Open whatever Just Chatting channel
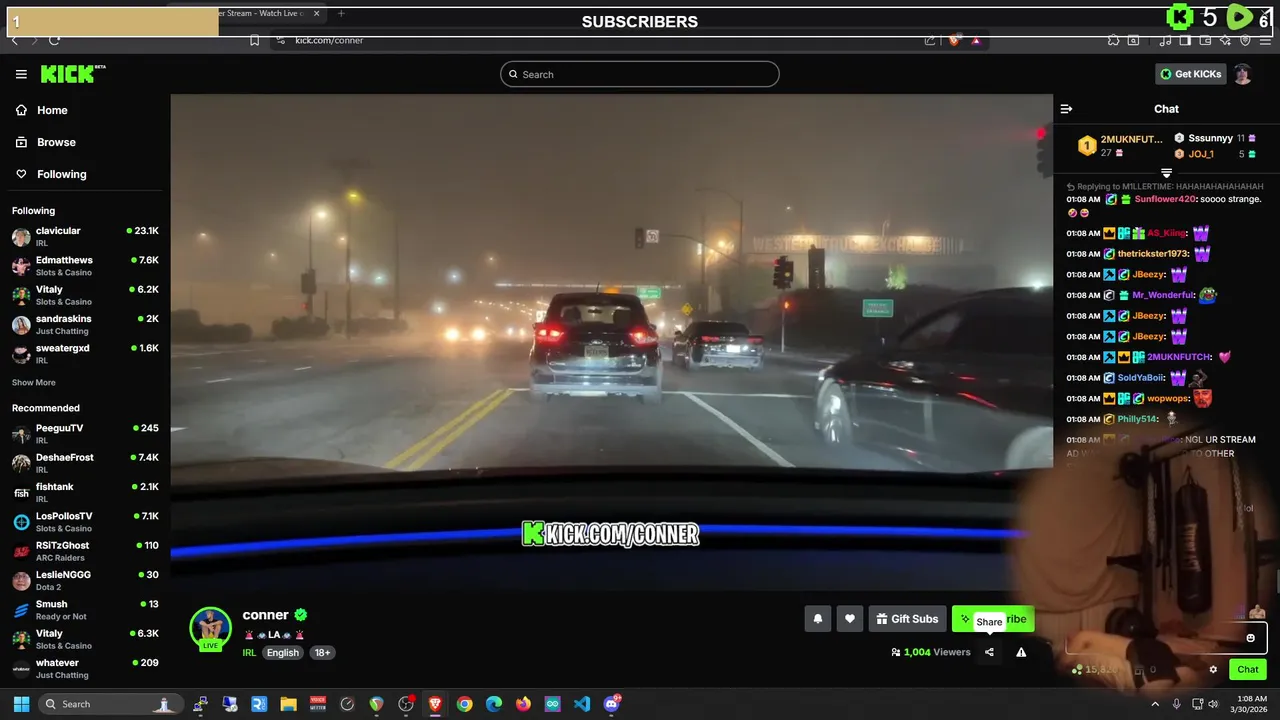The height and width of the screenshot is (720, 1280). point(85,668)
